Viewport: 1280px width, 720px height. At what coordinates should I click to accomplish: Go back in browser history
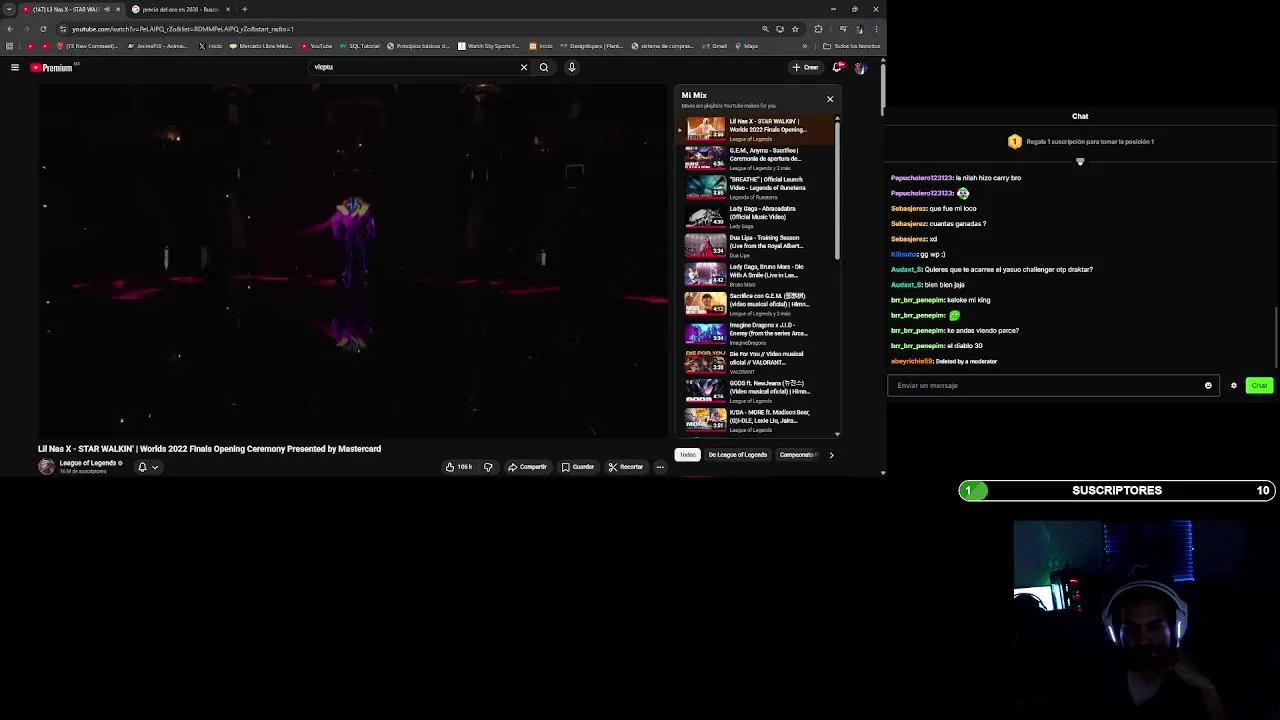click(x=10, y=29)
